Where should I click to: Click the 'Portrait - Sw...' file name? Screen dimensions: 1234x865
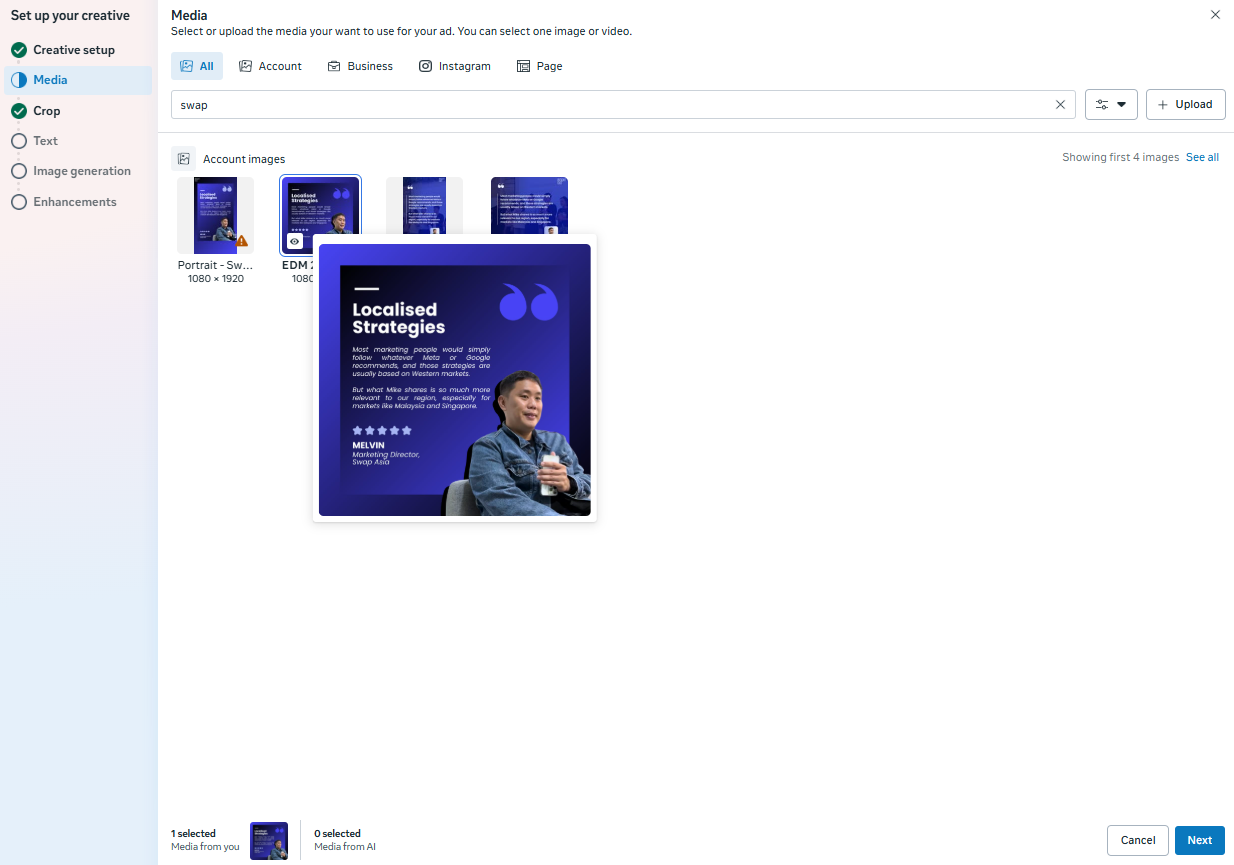(x=215, y=265)
